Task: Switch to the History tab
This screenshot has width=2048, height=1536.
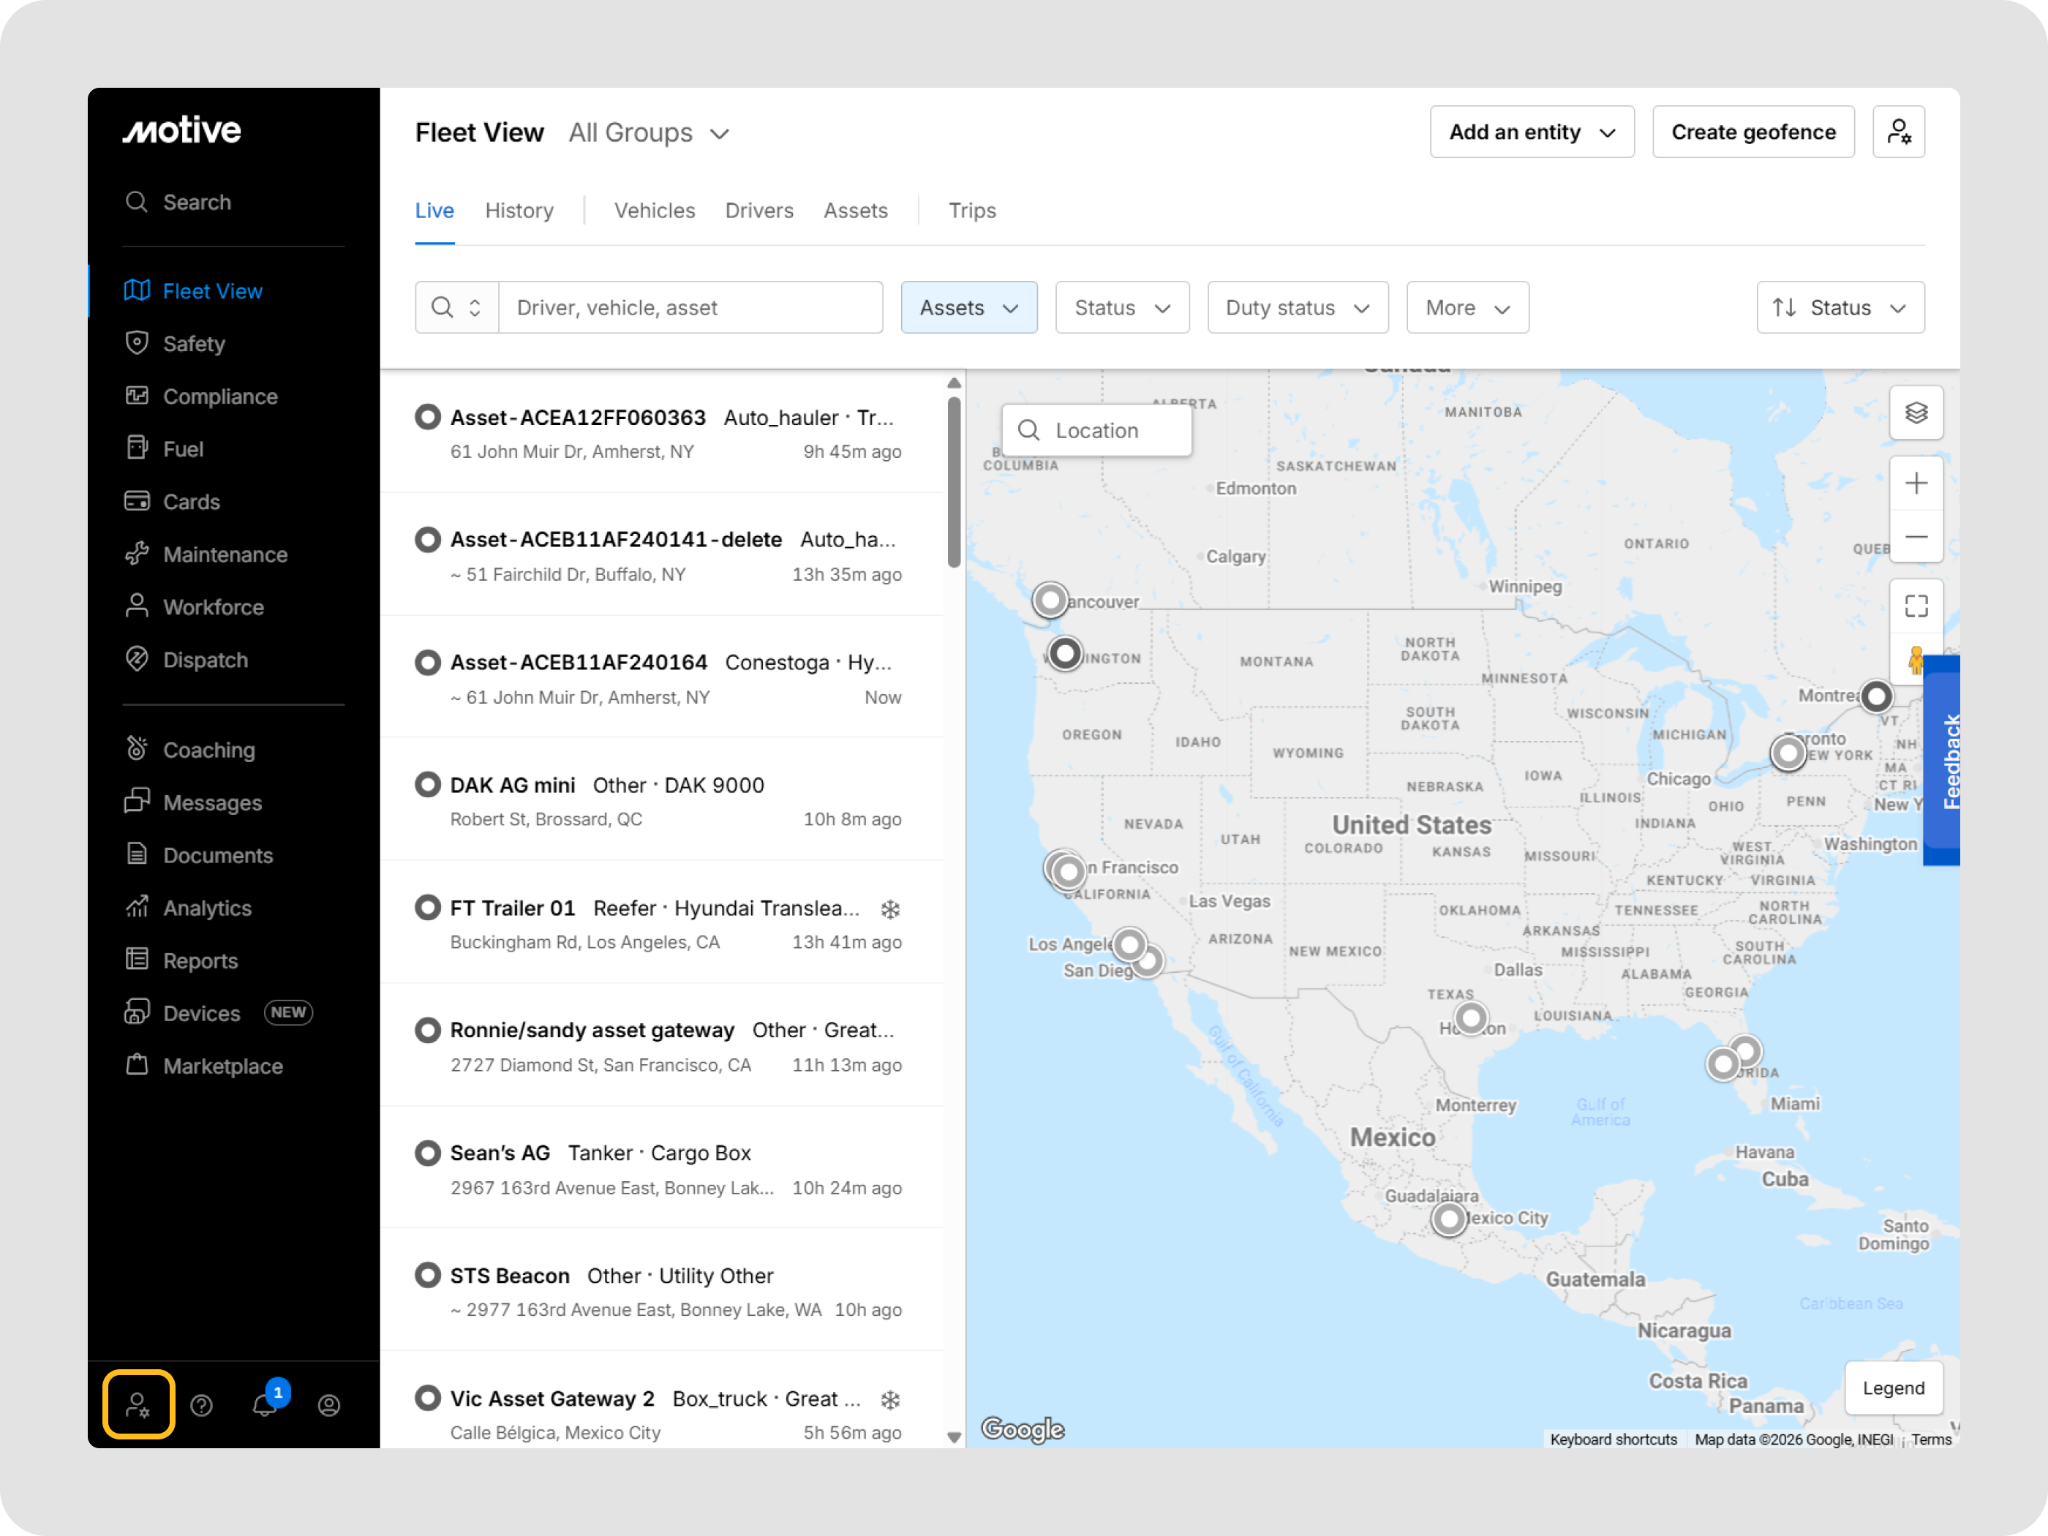Action: point(519,210)
